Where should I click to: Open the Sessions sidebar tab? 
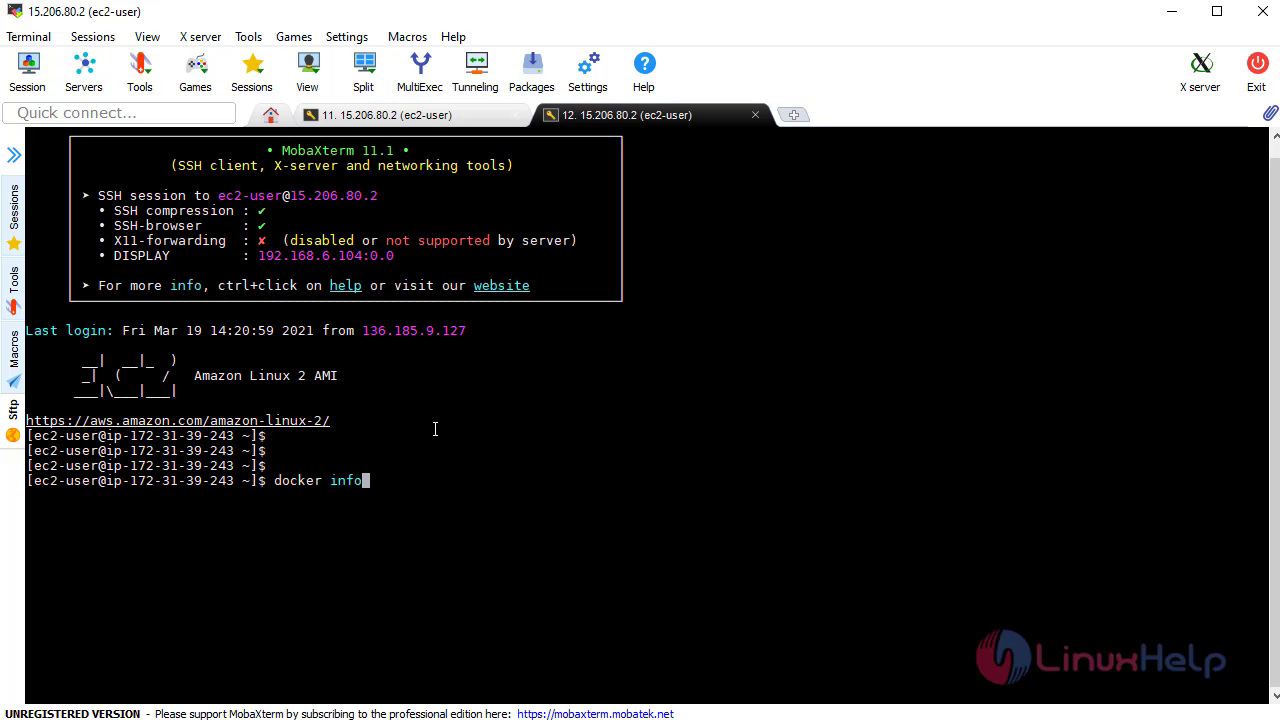tap(13, 217)
